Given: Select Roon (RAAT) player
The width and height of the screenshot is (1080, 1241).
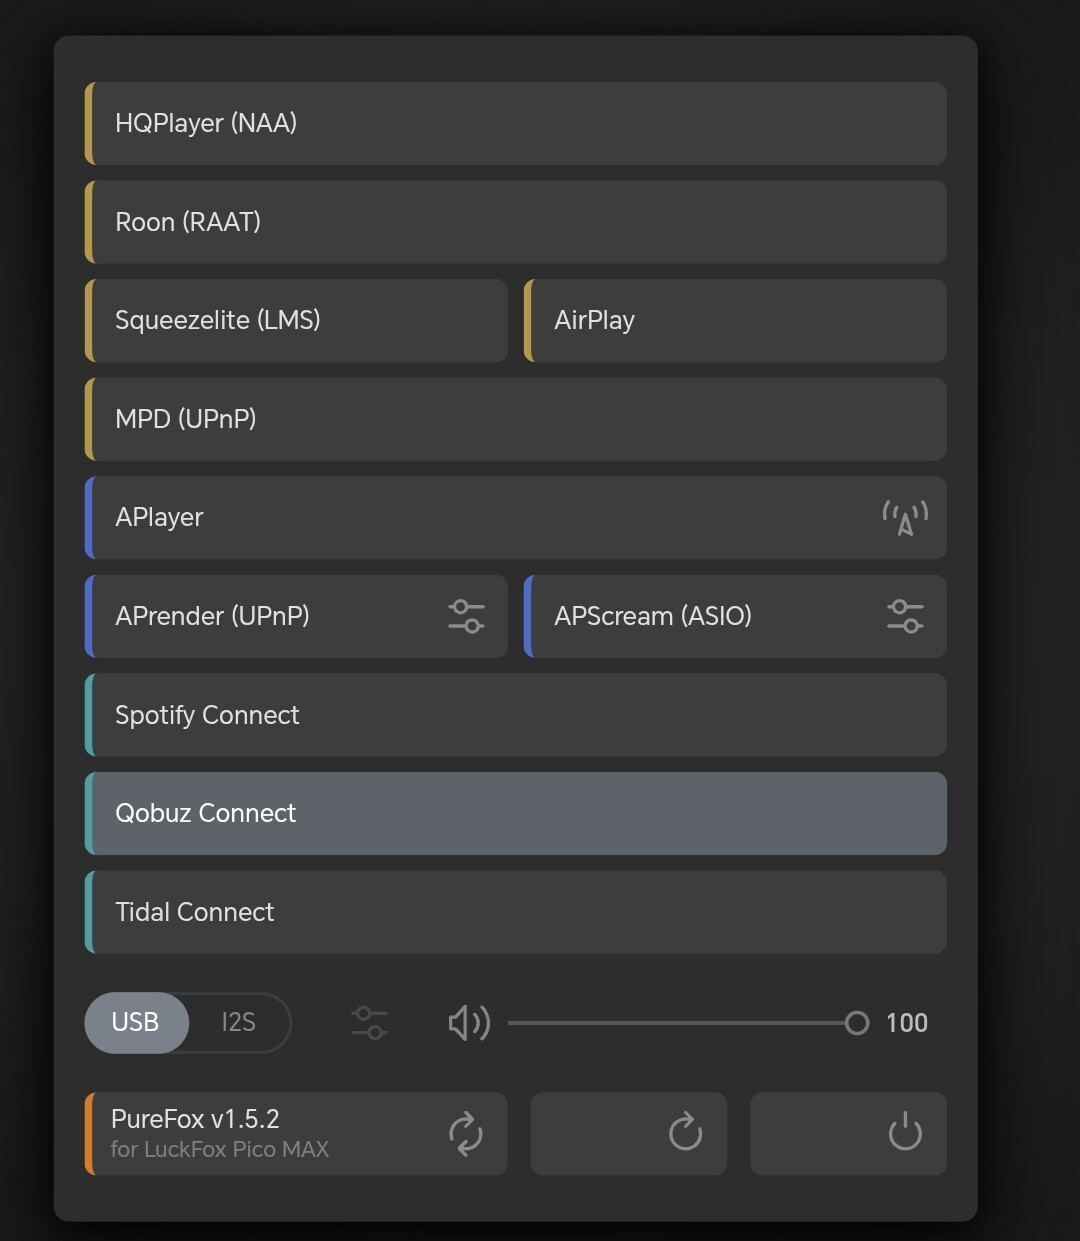Looking at the screenshot, I should 515,222.
